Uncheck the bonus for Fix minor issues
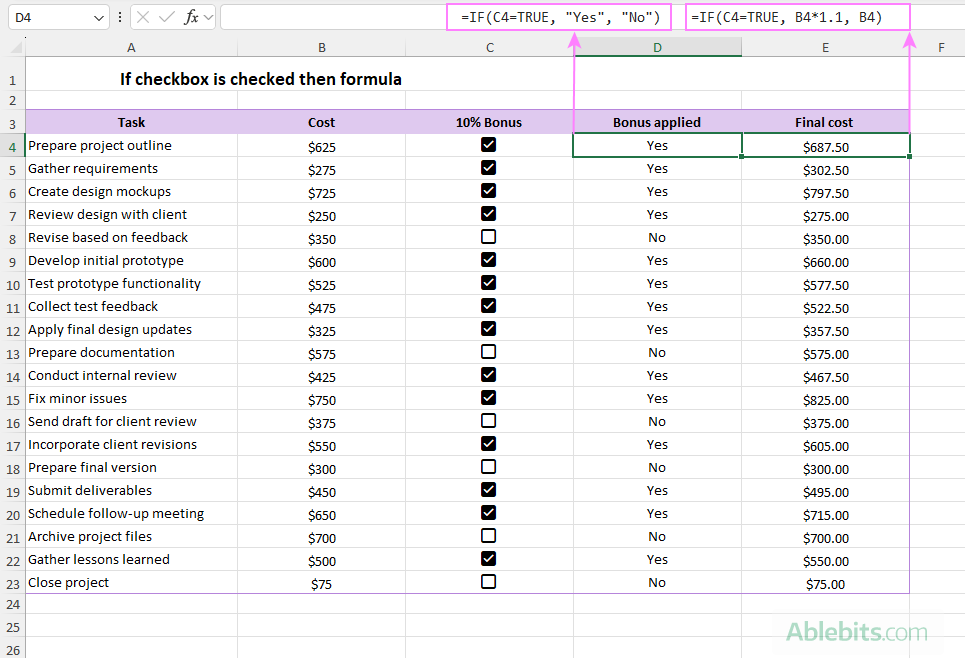Viewport: 965px width, 658px height. point(488,397)
